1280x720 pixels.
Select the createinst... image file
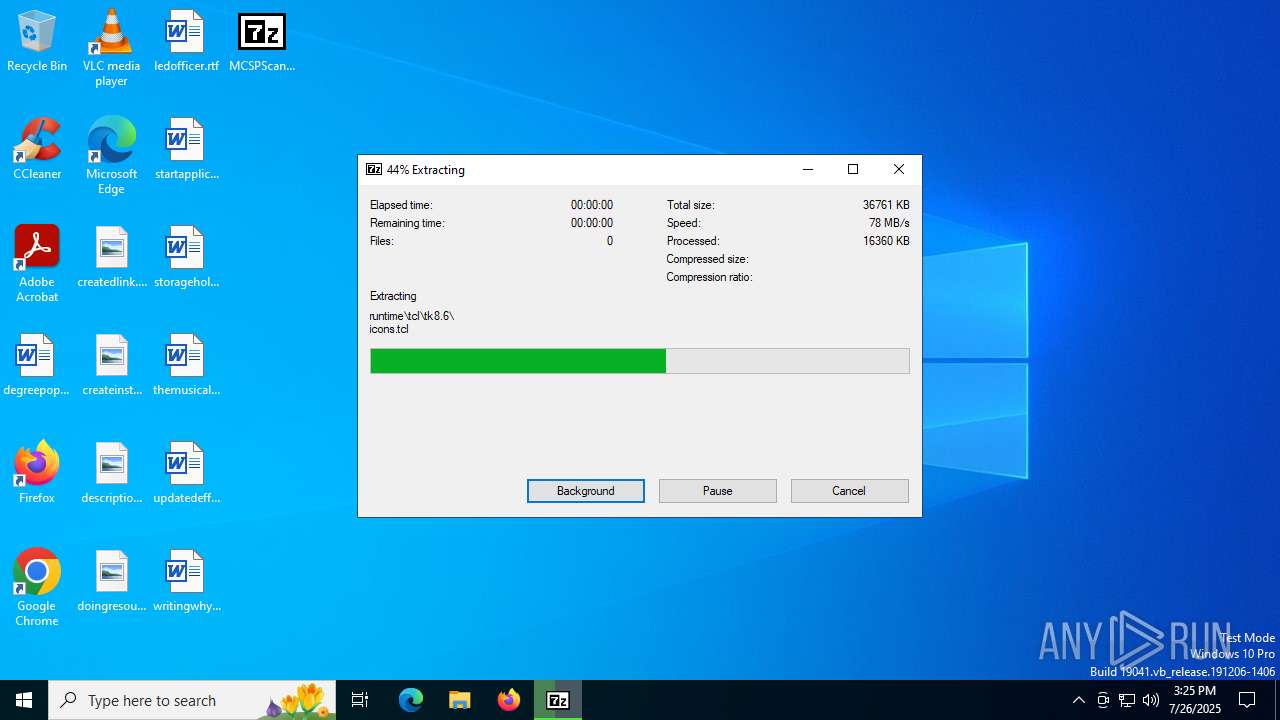point(111,365)
